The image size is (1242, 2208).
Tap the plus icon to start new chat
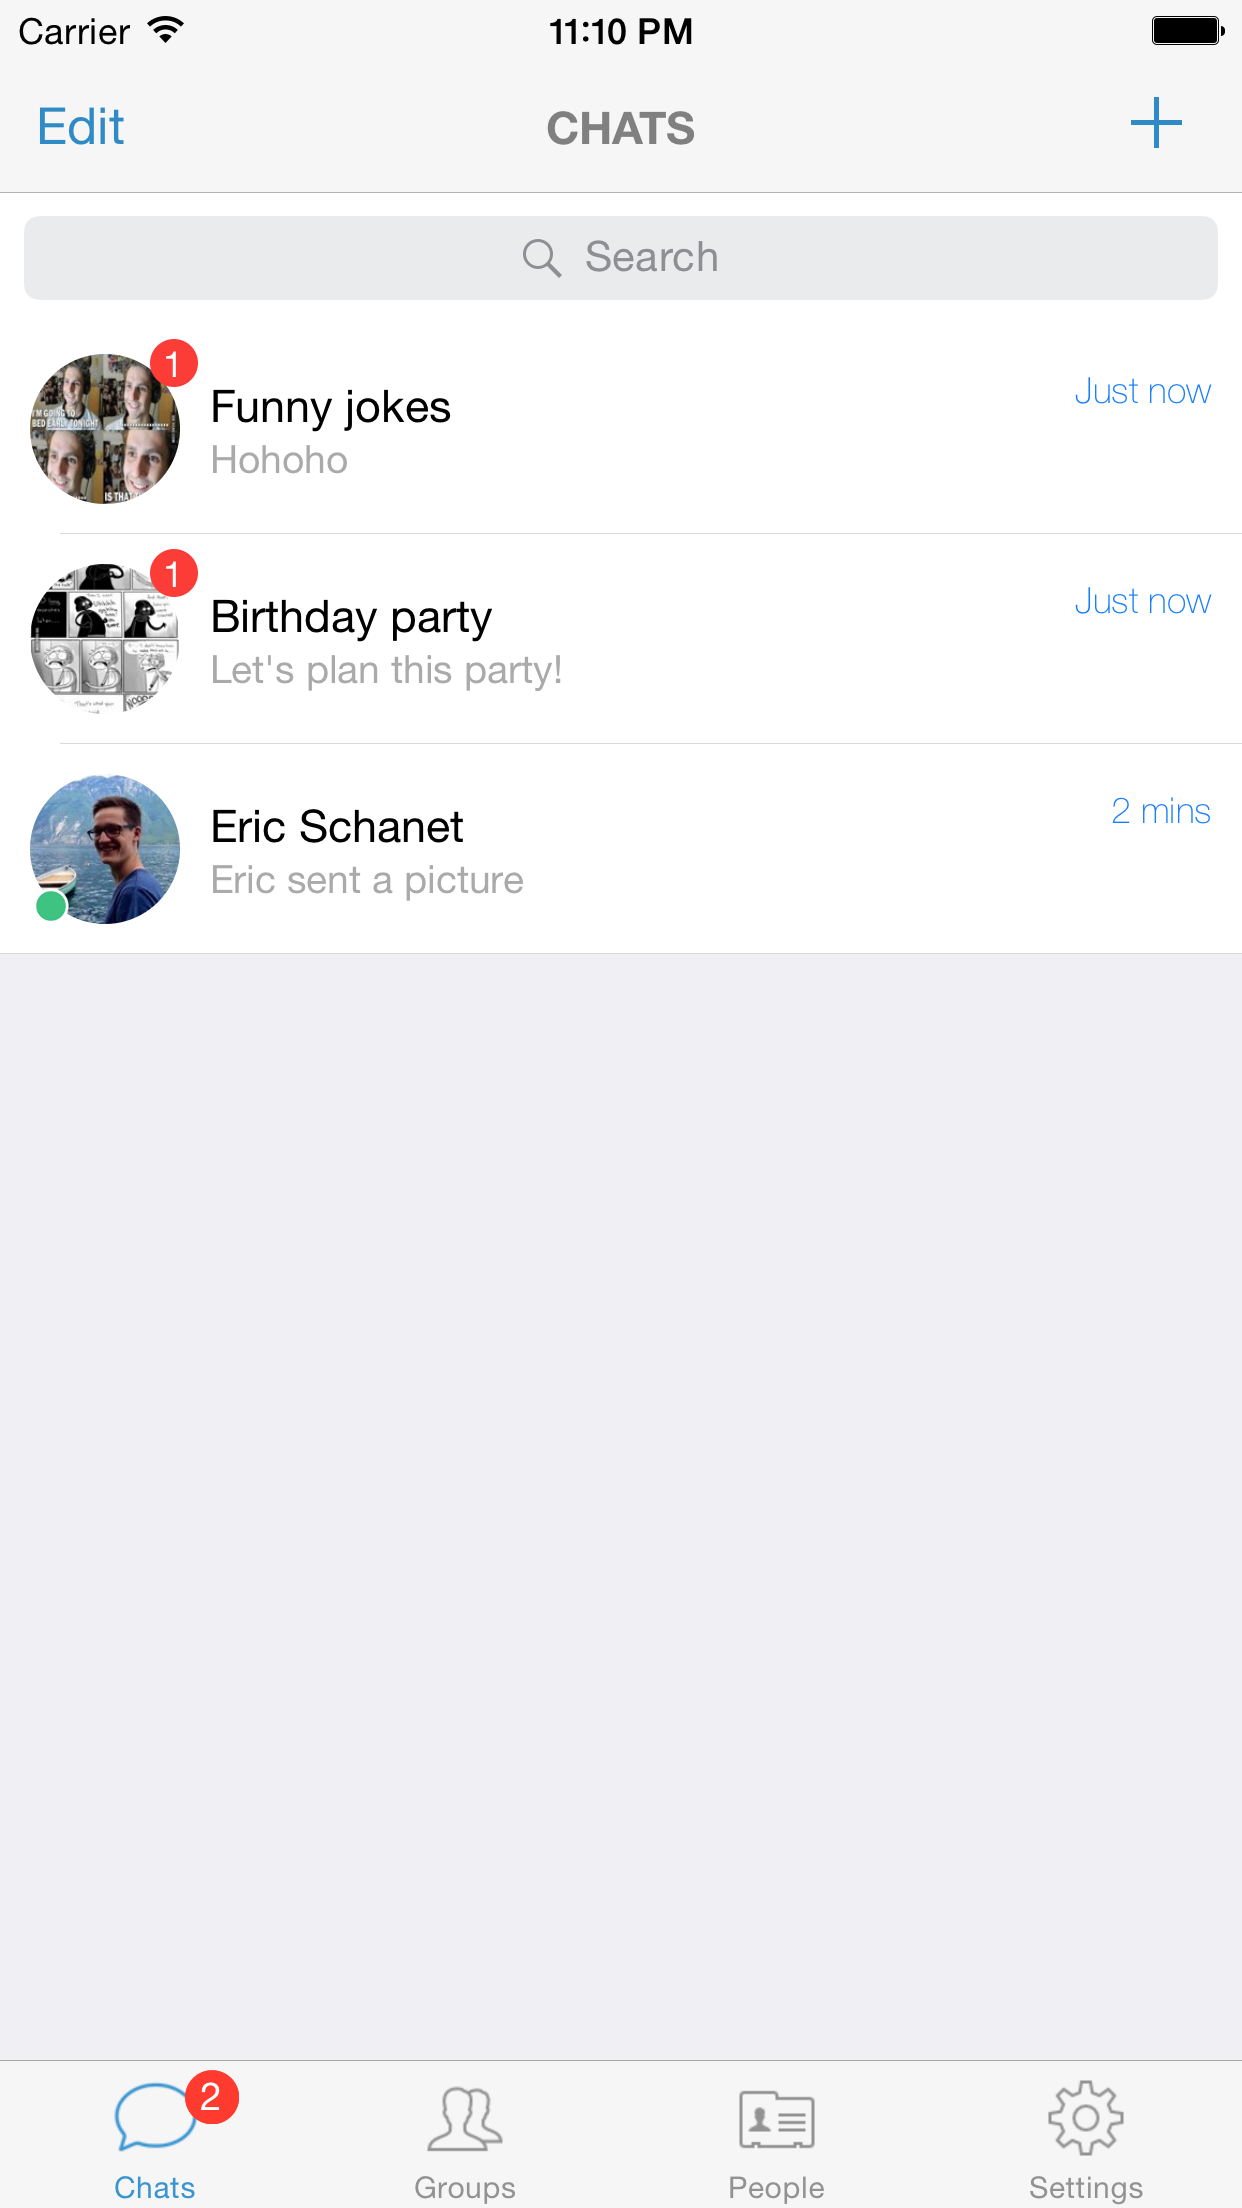coord(1156,124)
